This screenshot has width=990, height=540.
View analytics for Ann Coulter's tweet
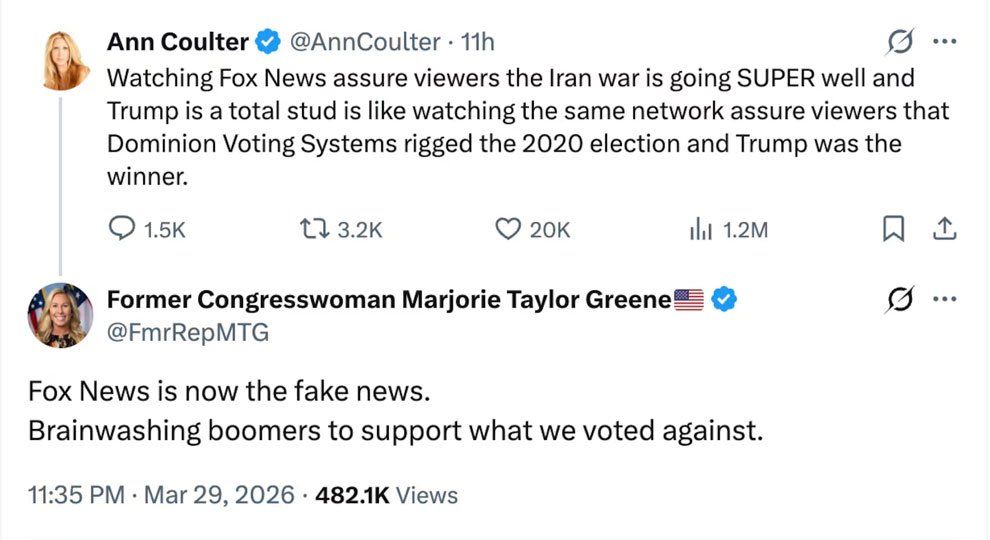(x=699, y=229)
